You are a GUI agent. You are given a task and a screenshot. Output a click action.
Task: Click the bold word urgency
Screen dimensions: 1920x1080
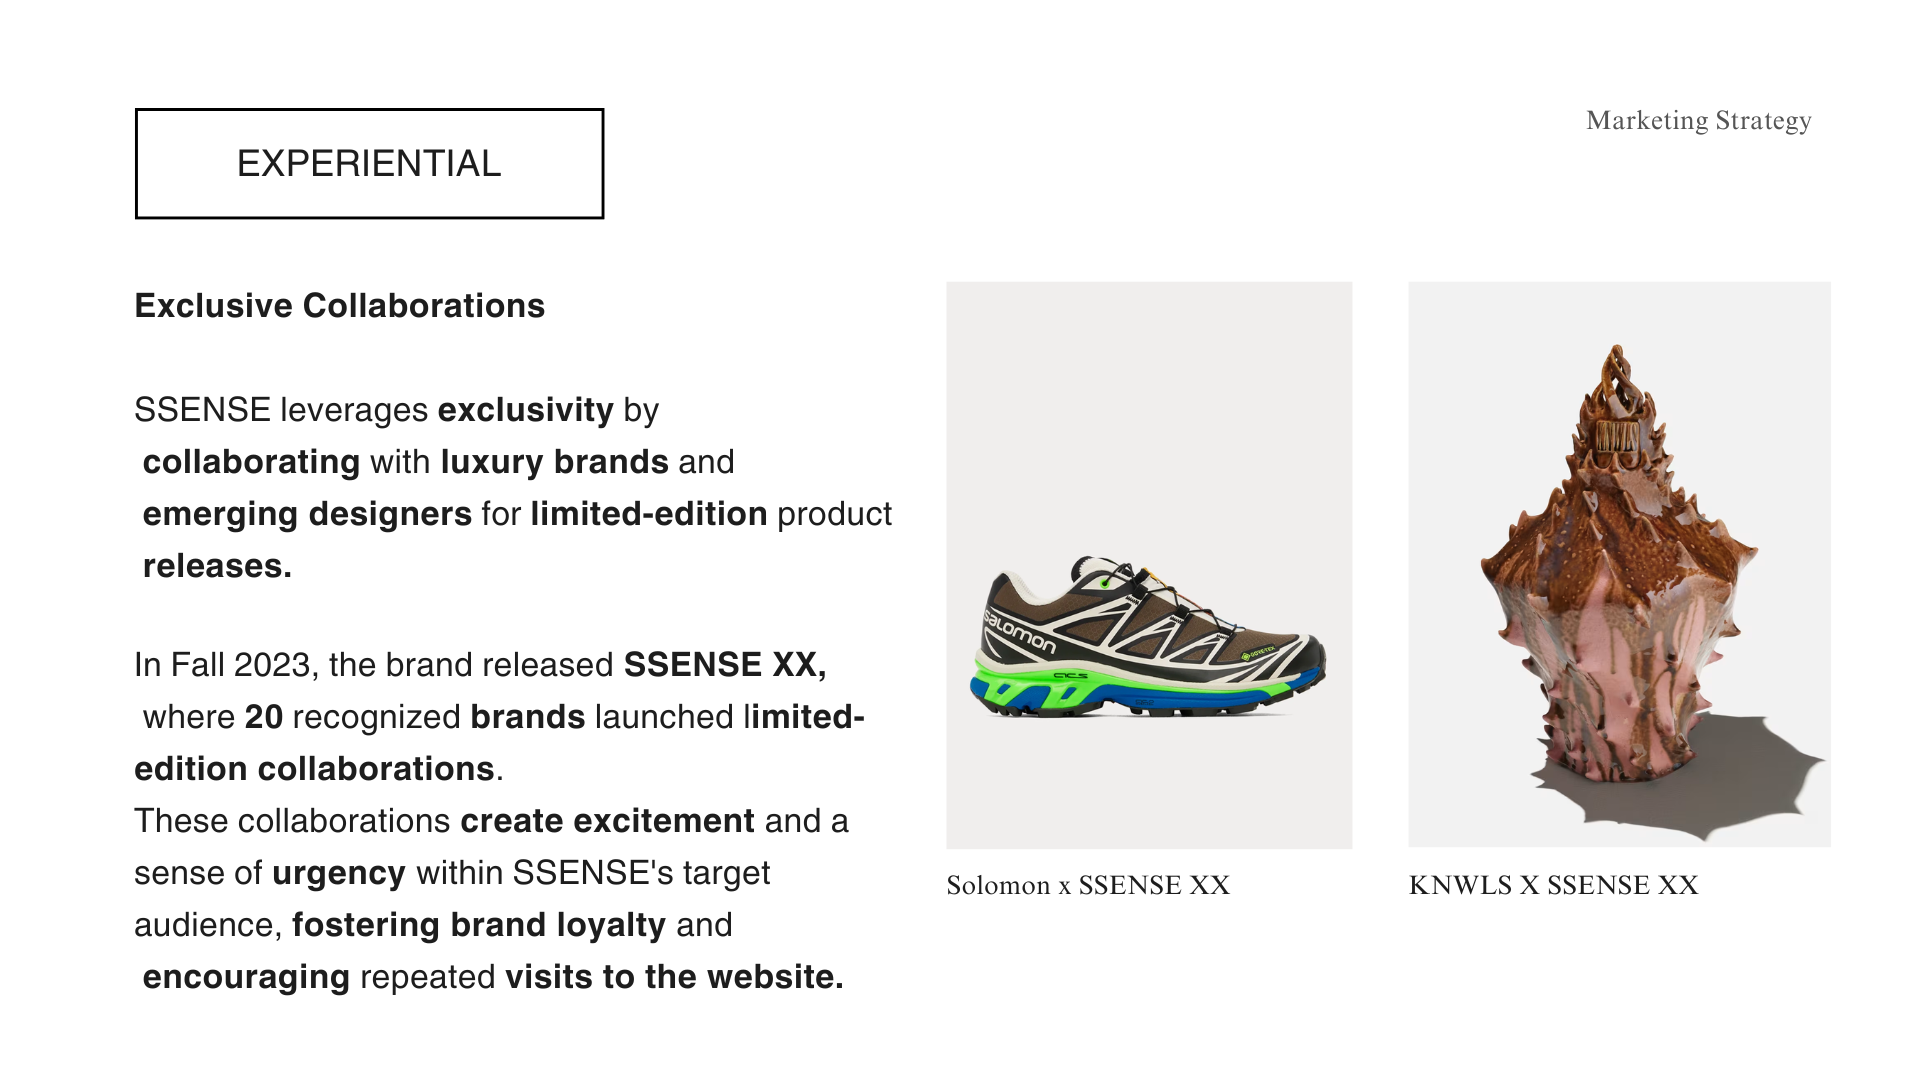(339, 873)
